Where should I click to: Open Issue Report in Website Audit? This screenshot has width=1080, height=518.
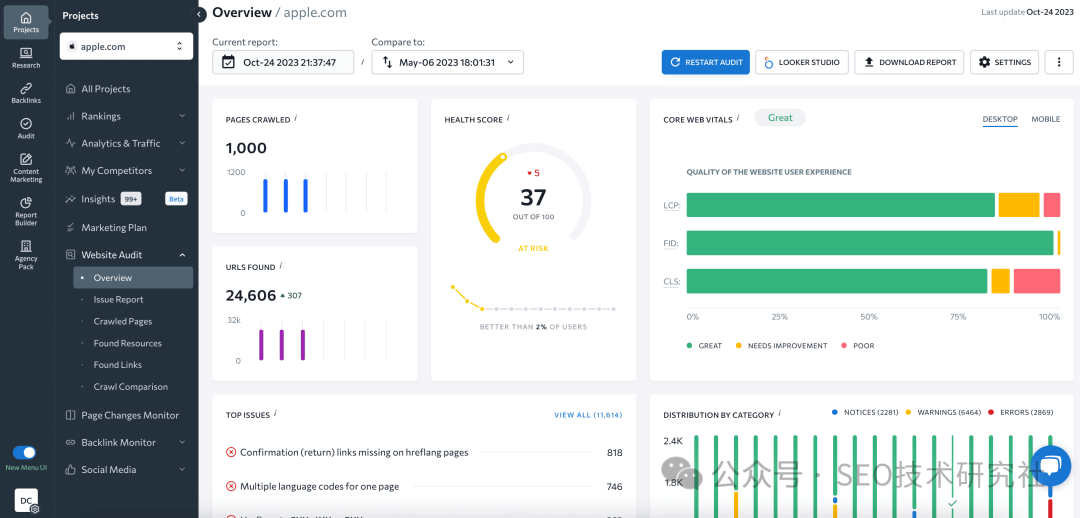click(x=118, y=300)
